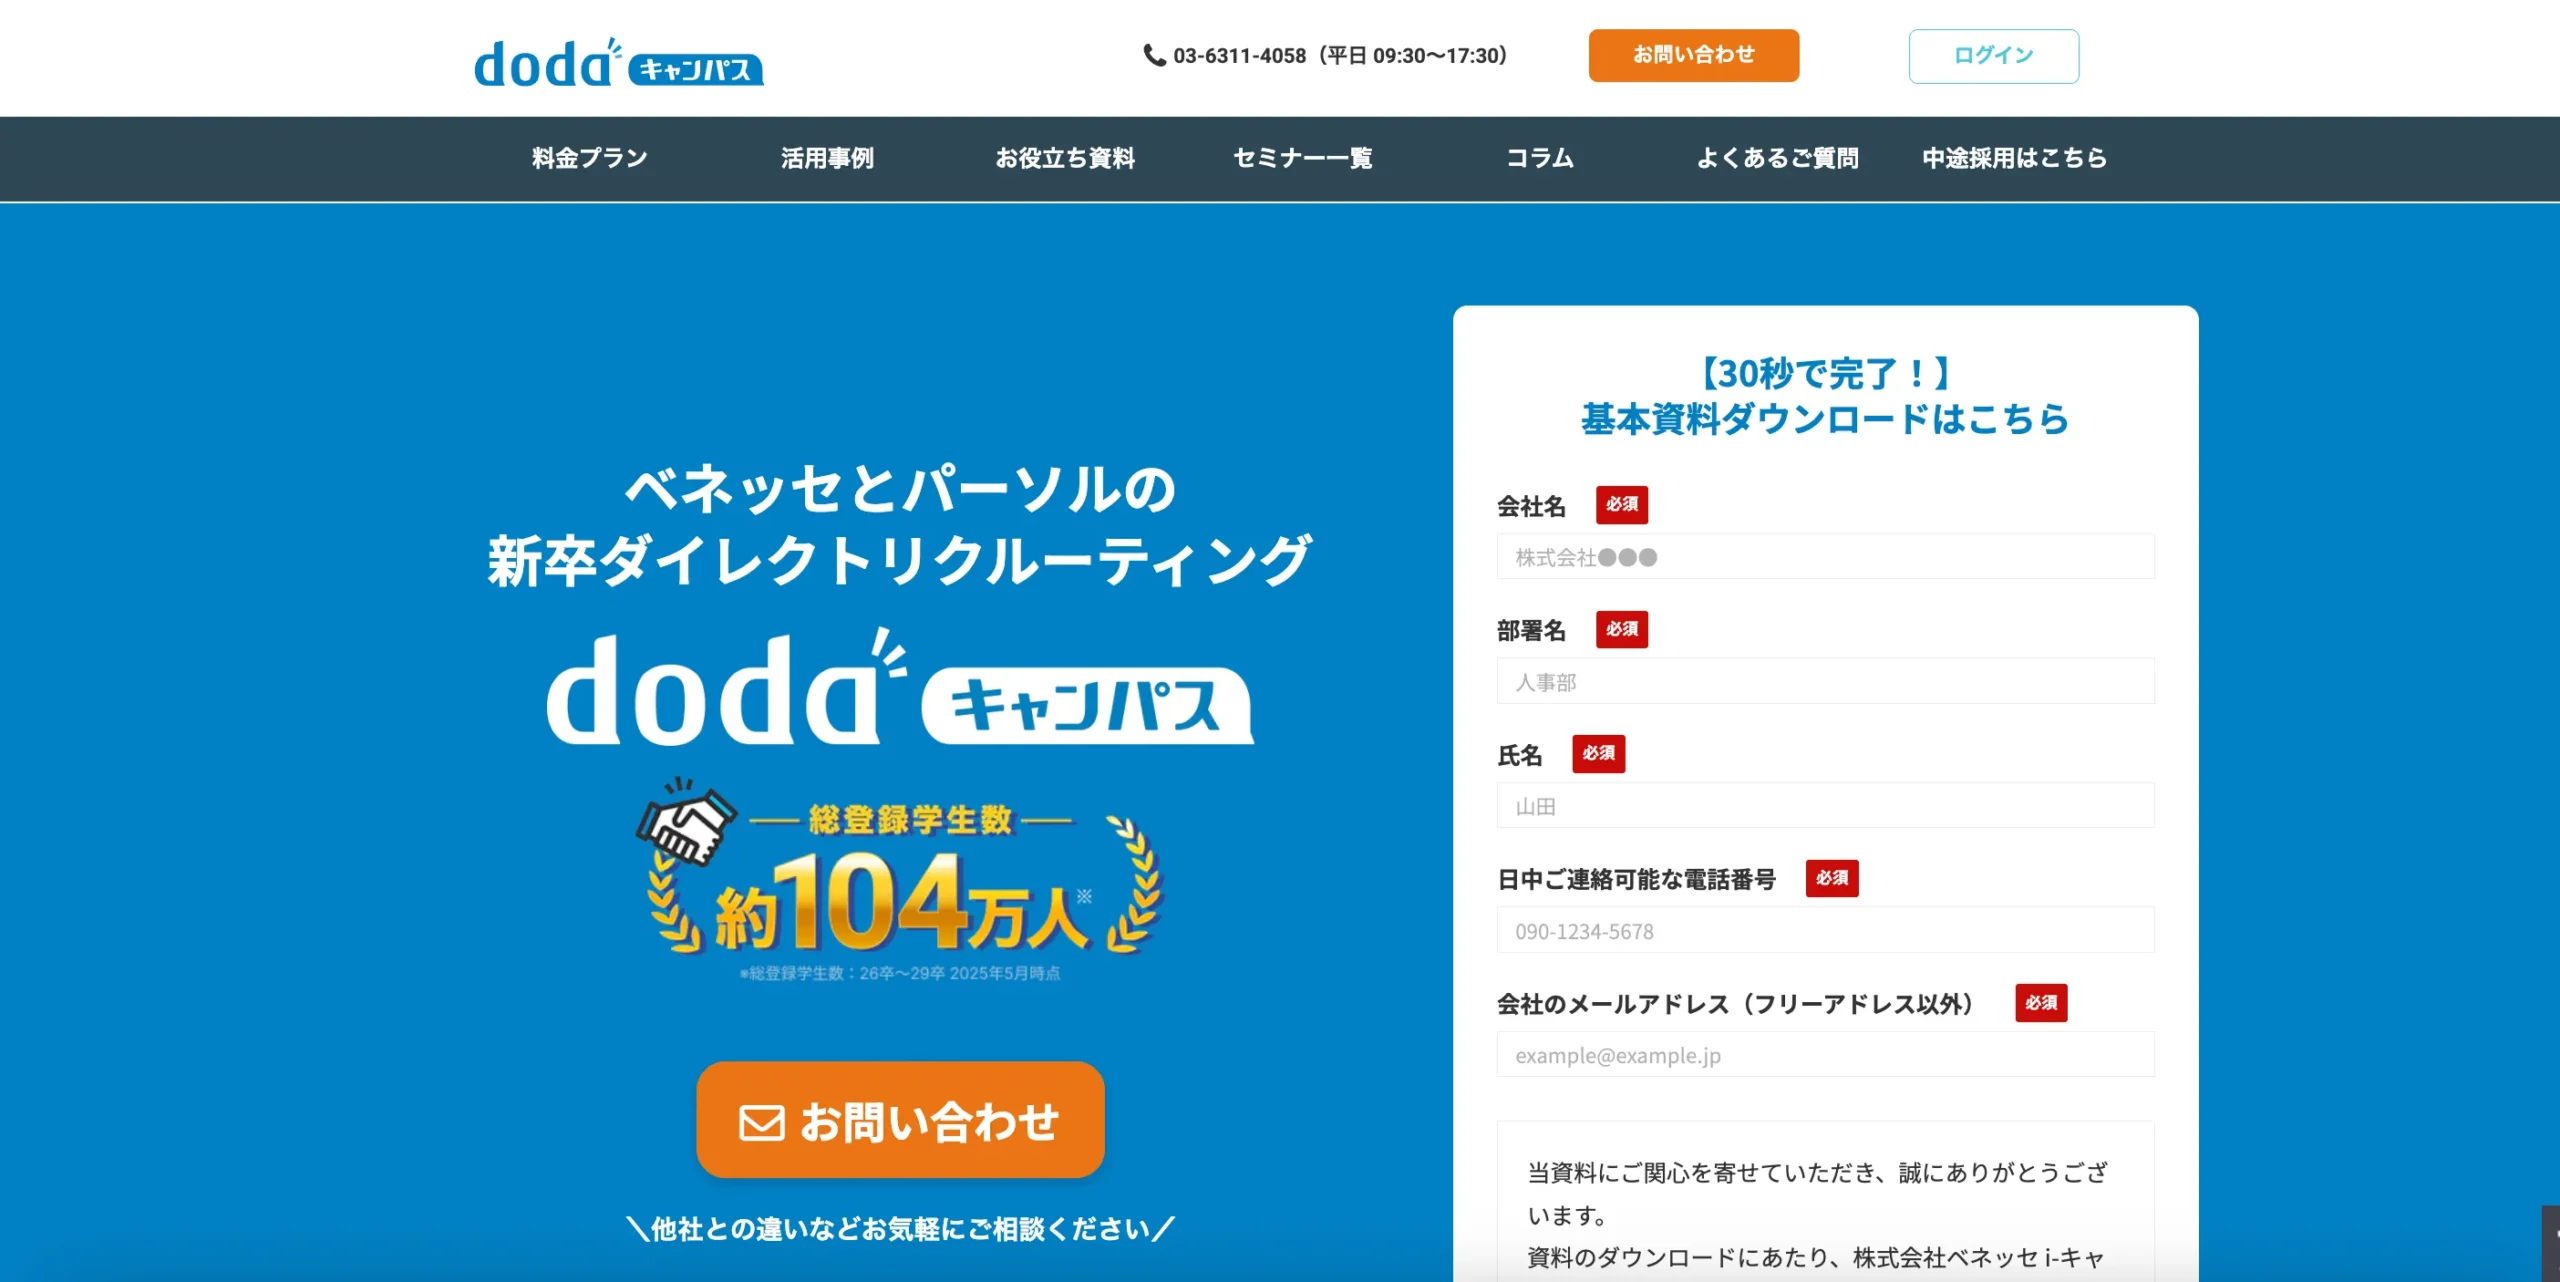
Task: Select the コラム navigation item
Action: (1540, 158)
